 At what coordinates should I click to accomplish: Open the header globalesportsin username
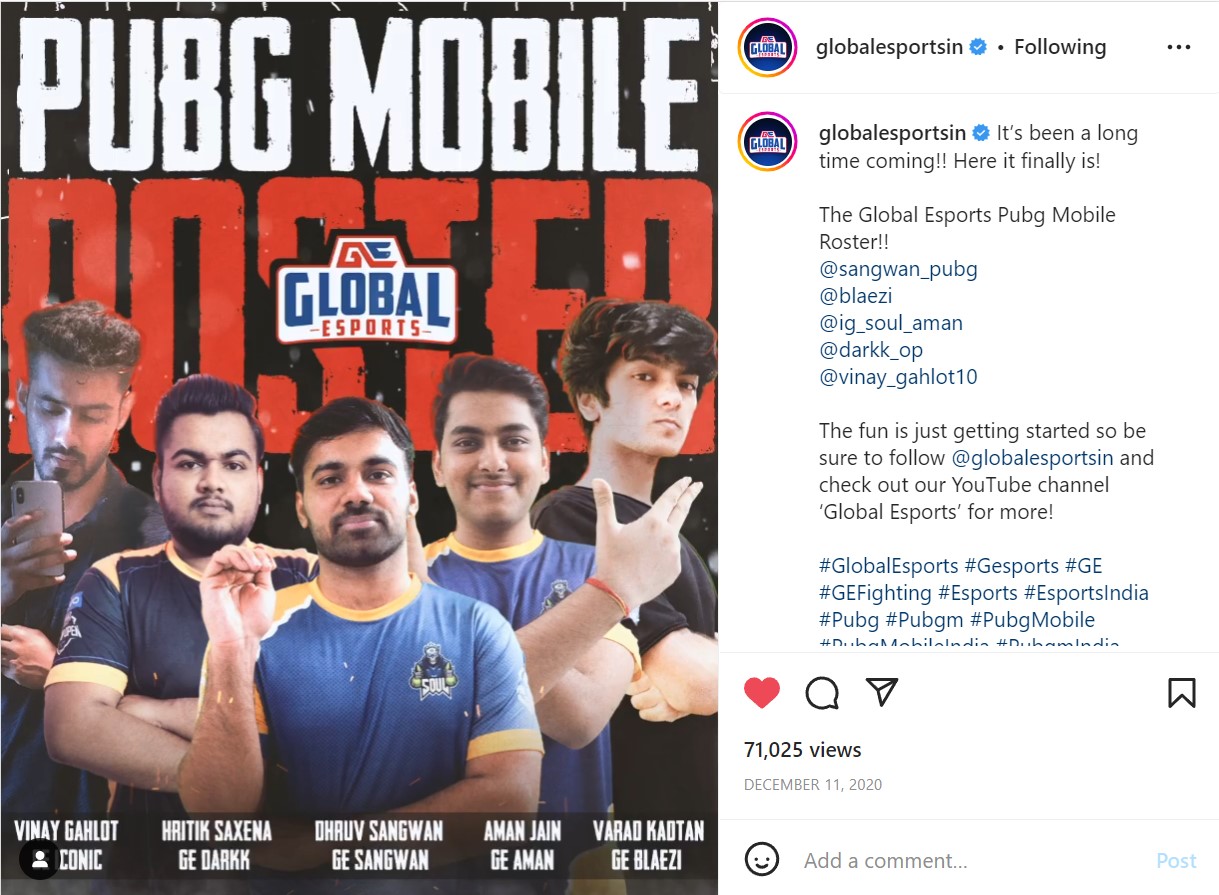(x=889, y=47)
